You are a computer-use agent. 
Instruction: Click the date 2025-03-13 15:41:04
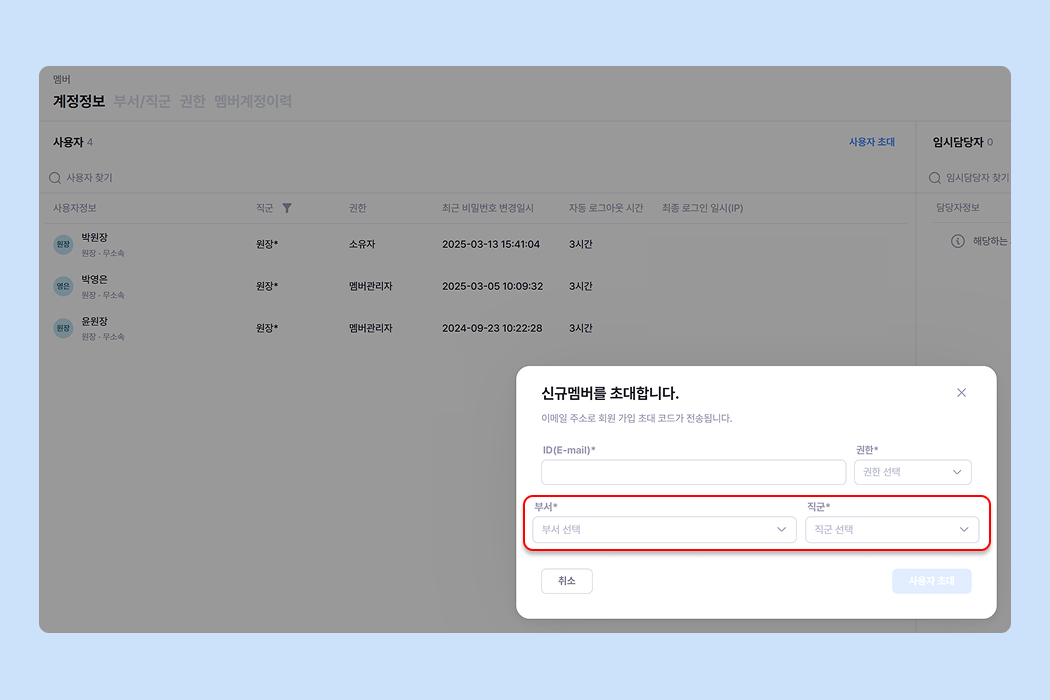coord(491,244)
